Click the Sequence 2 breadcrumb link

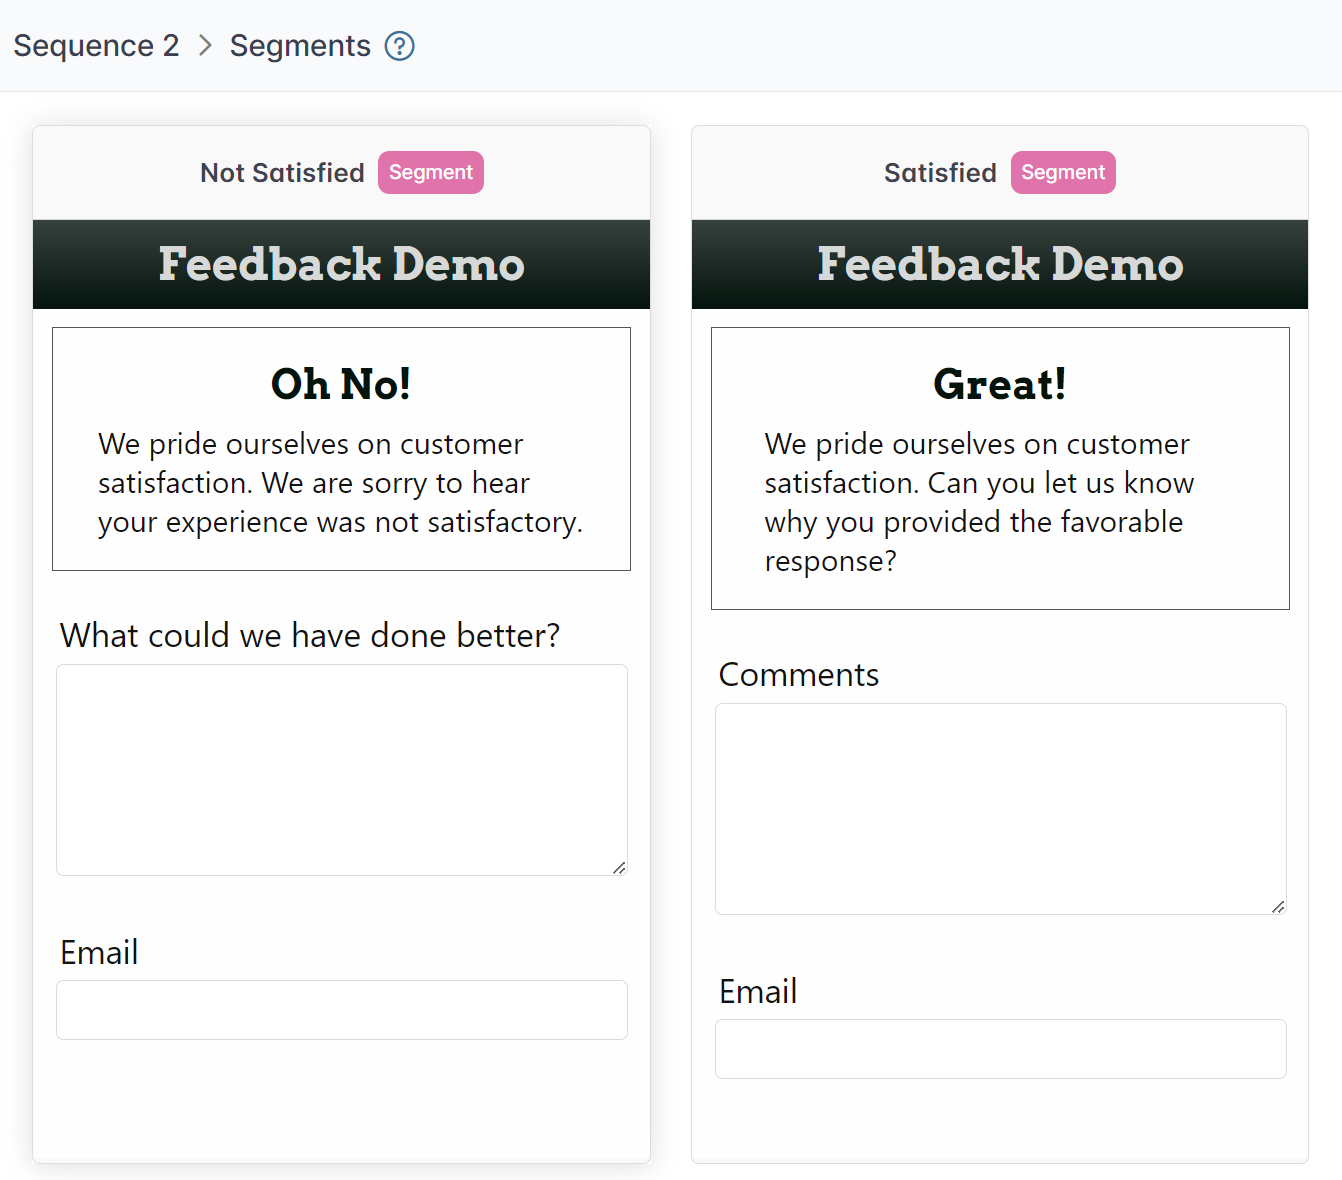click(96, 46)
